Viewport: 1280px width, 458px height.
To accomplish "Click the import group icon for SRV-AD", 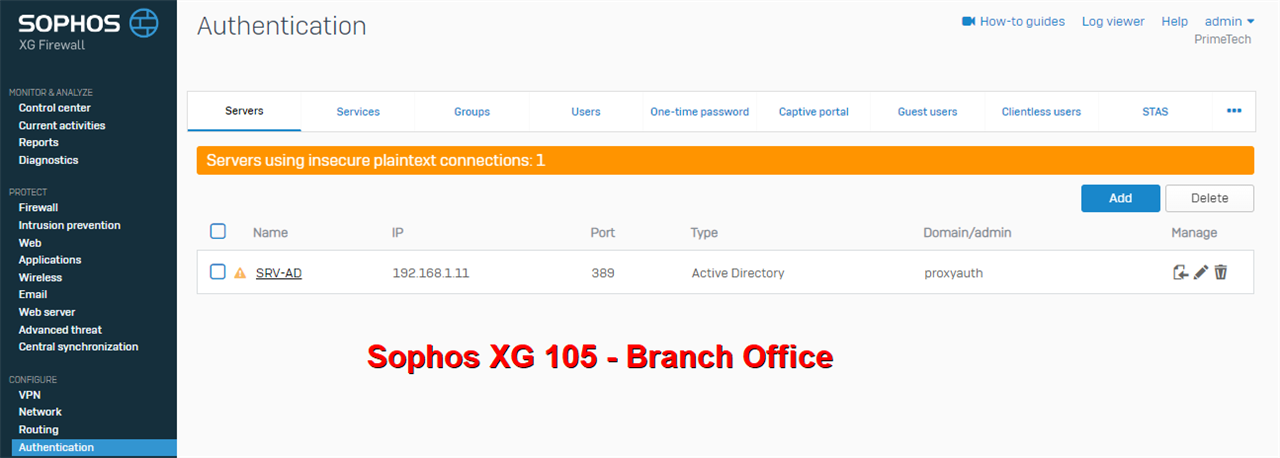I will 1181,272.
